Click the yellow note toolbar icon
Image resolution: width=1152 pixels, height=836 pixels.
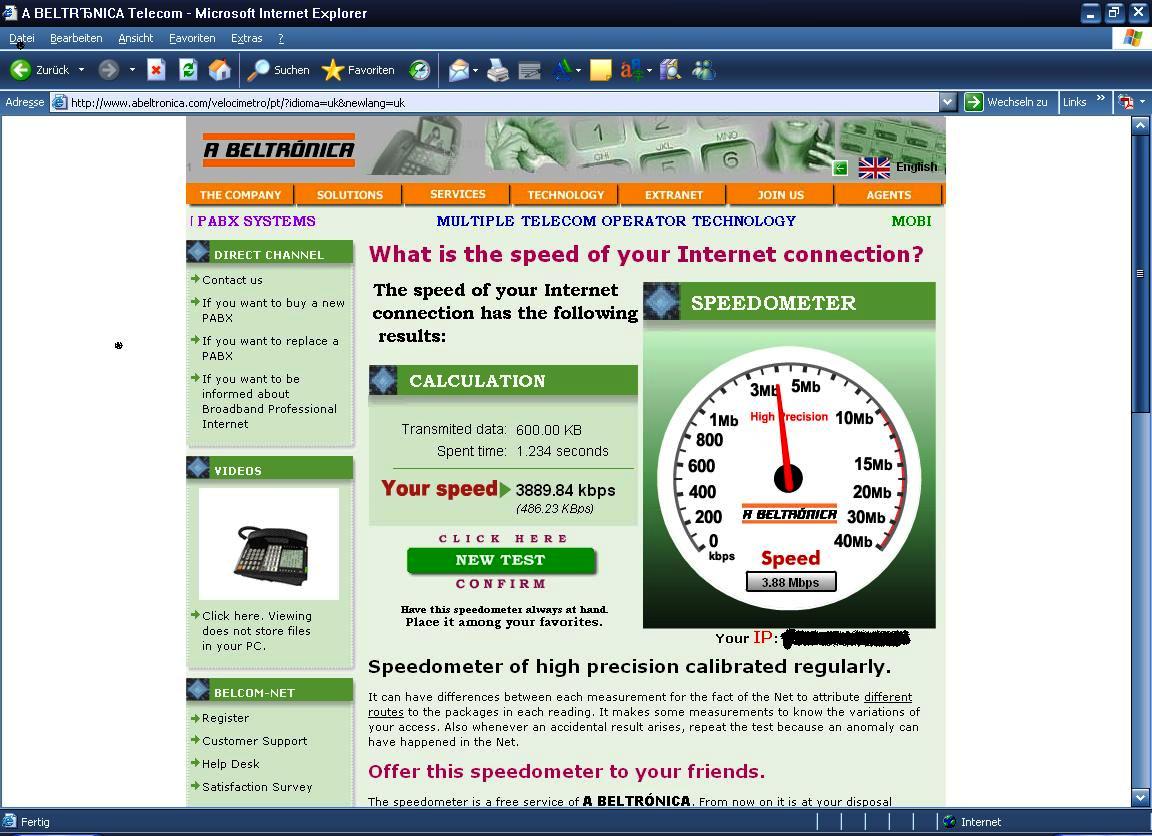[x=600, y=70]
